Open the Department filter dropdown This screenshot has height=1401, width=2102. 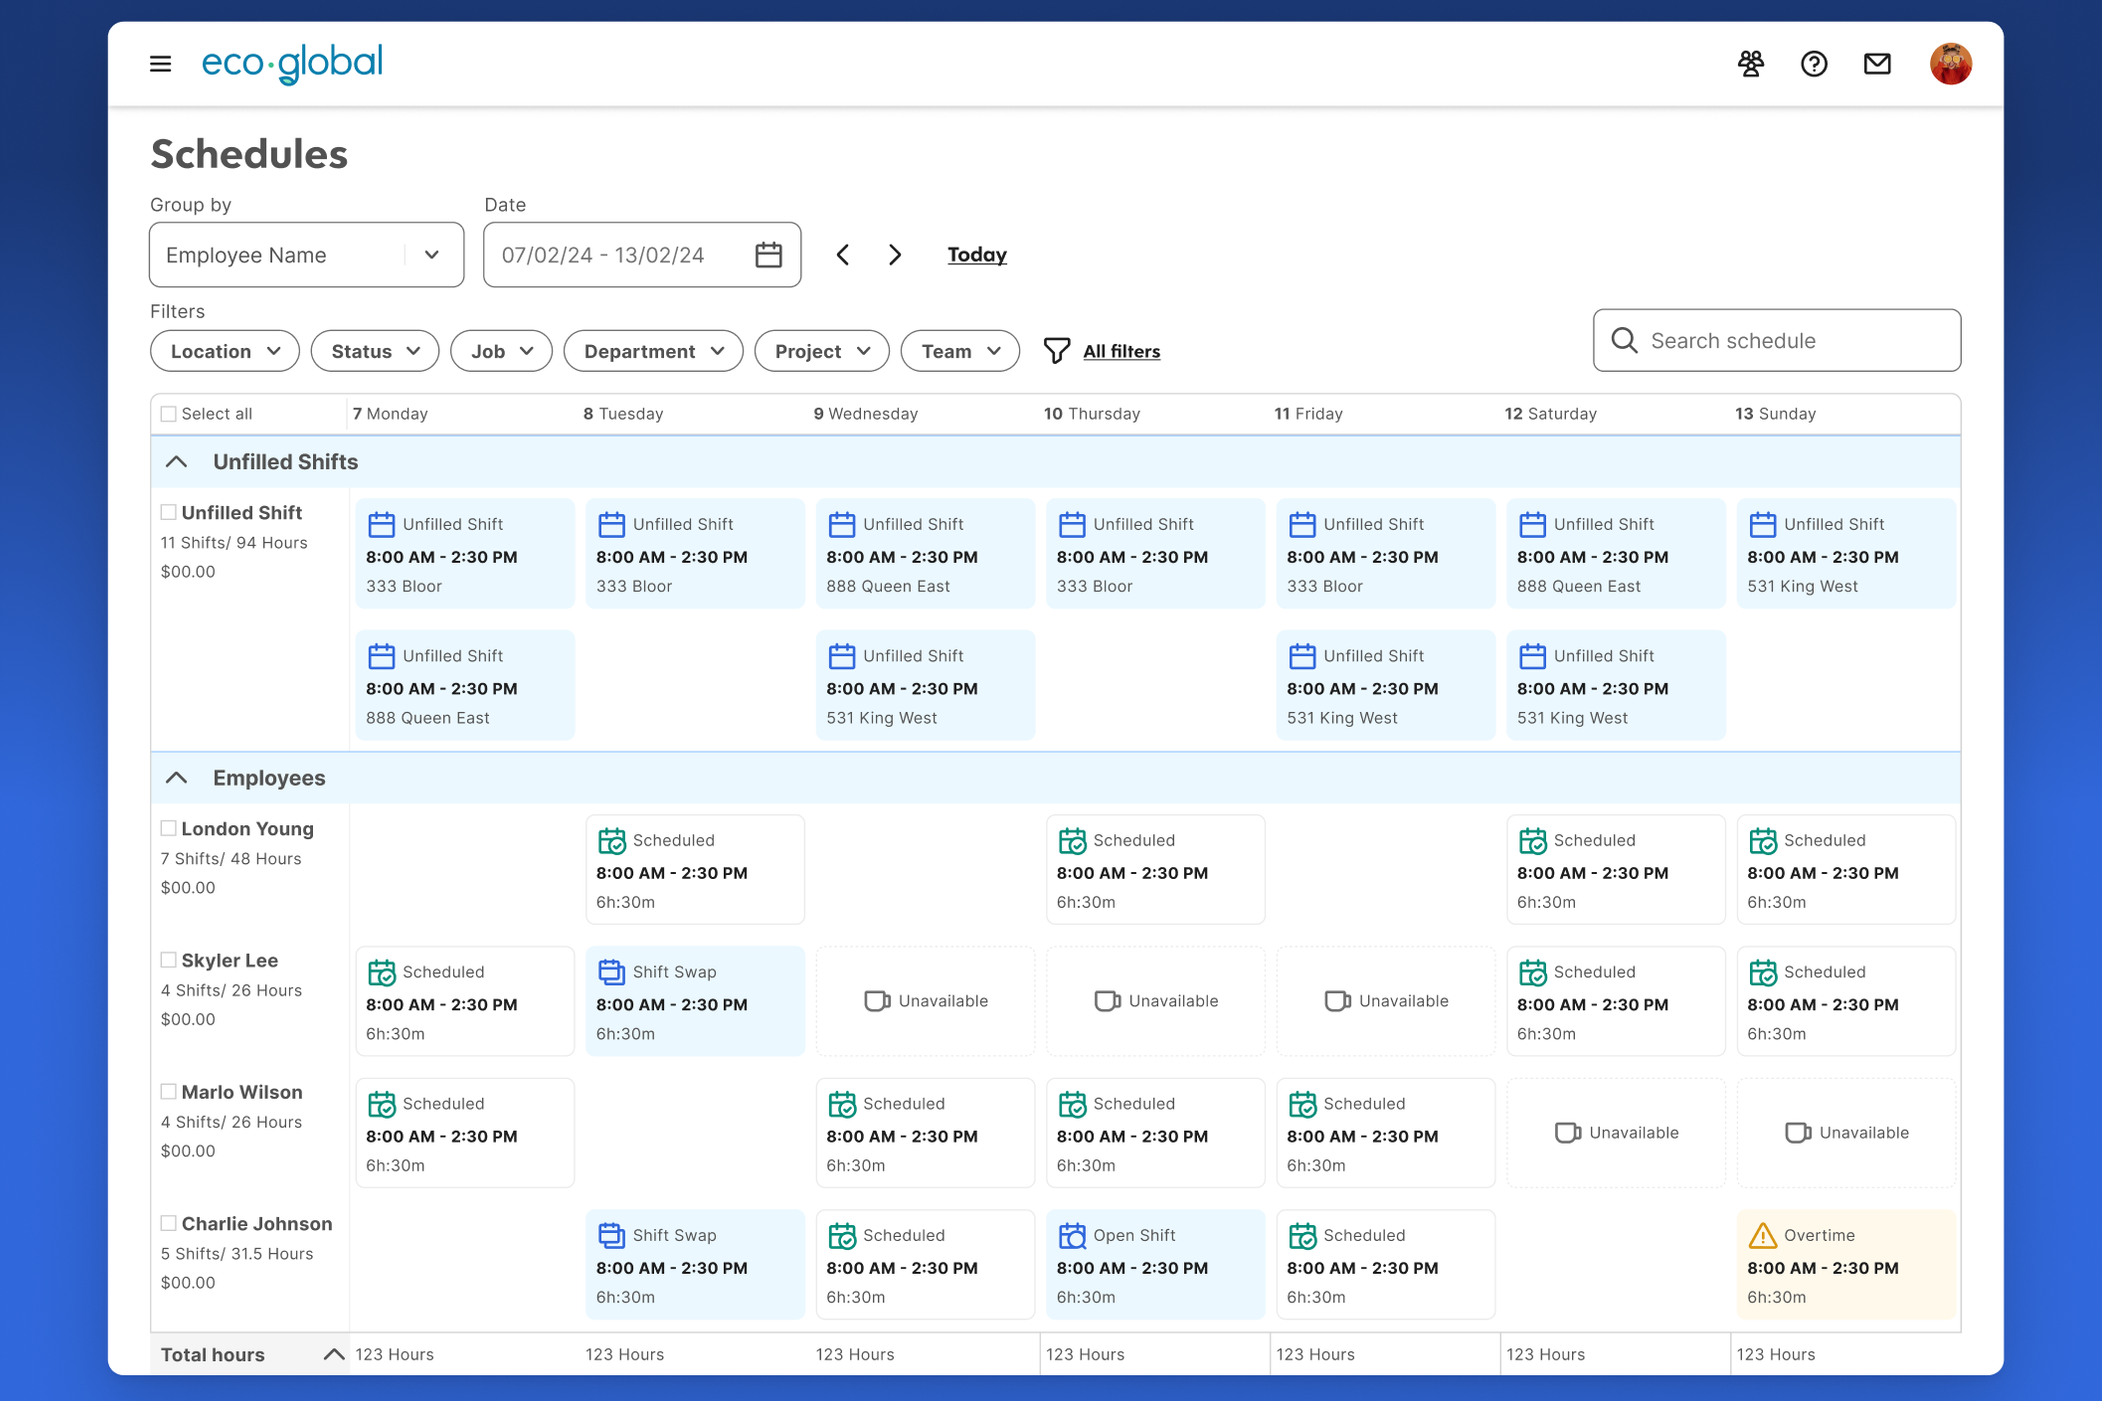[652, 351]
